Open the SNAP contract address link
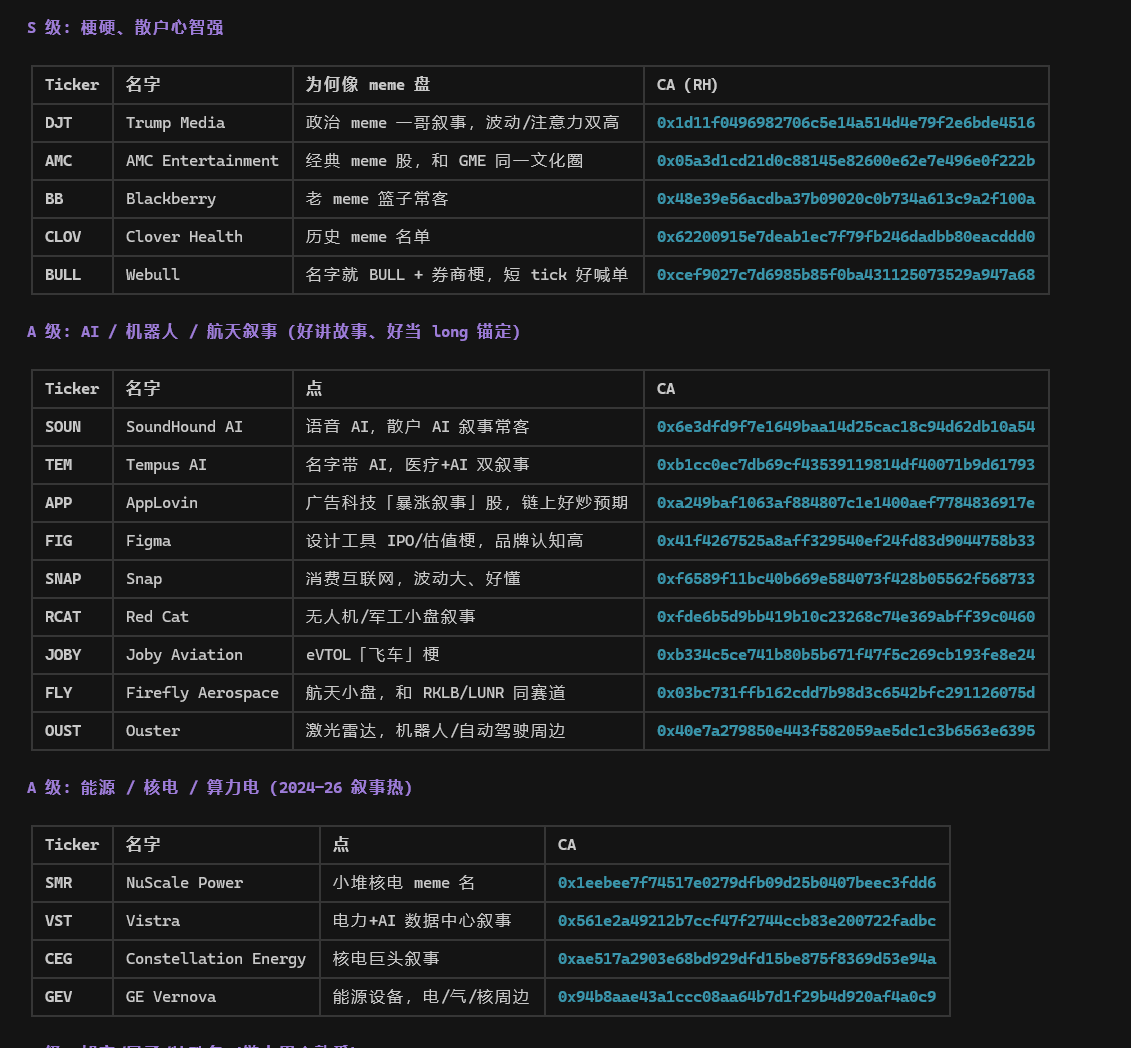This screenshot has height=1048, width=1131. tap(845, 579)
